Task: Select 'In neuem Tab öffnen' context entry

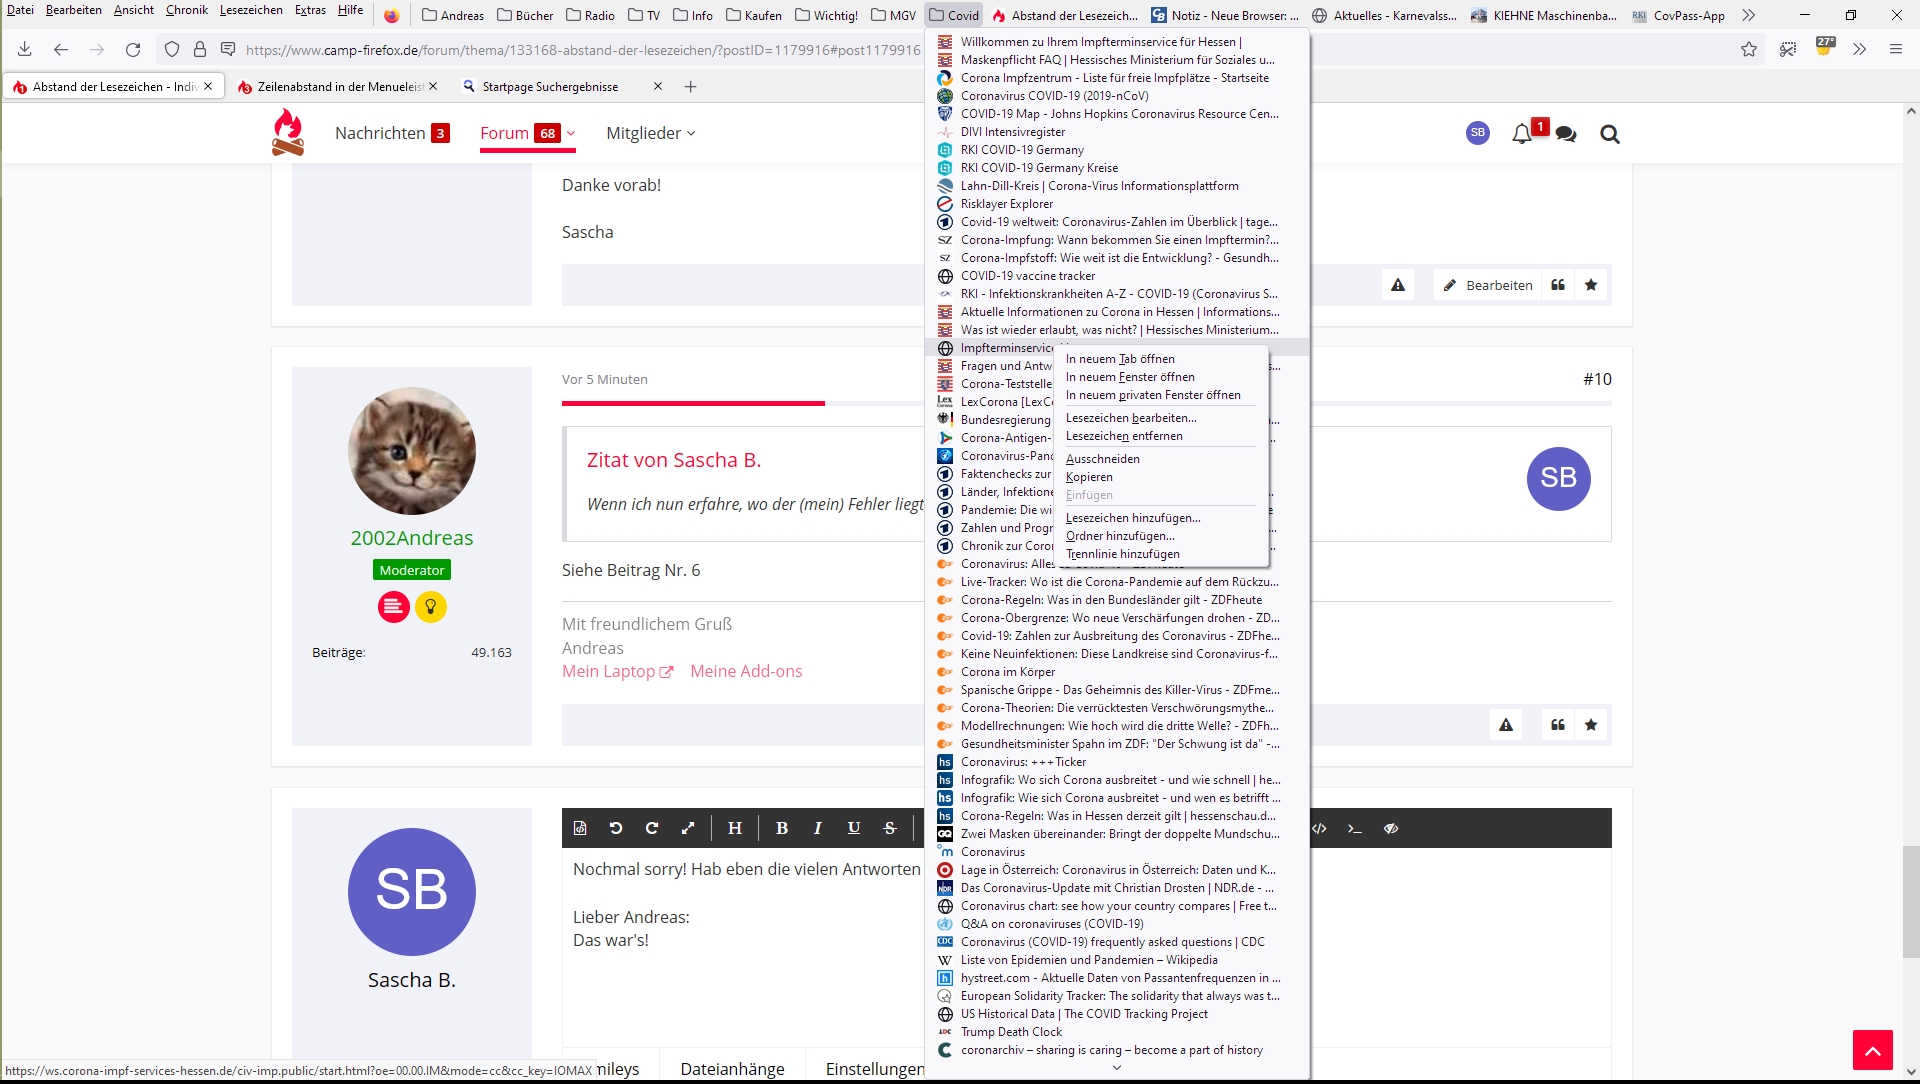Action: pos(1120,359)
